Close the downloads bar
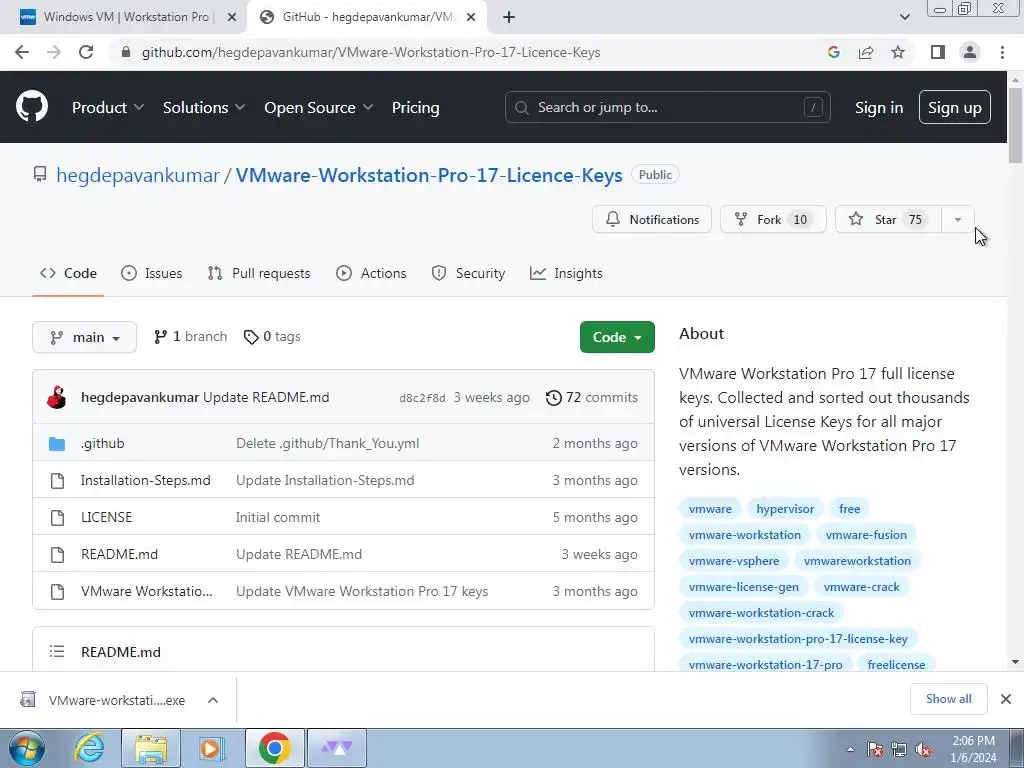1024x768 pixels. (x=1006, y=699)
